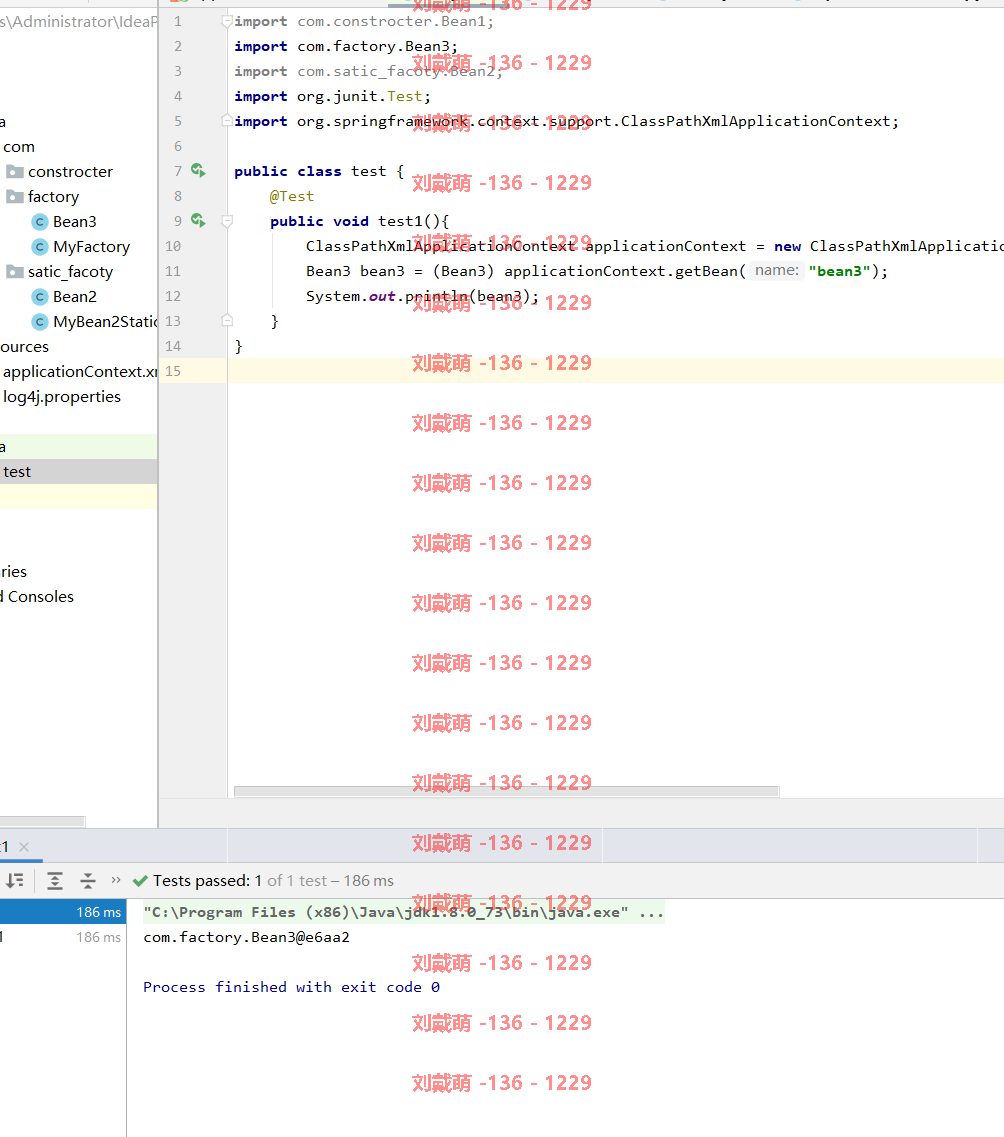Click the fold end marker at line 13
Image resolution: width=1004 pixels, height=1137 pixels.
pyautogui.click(x=227, y=321)
